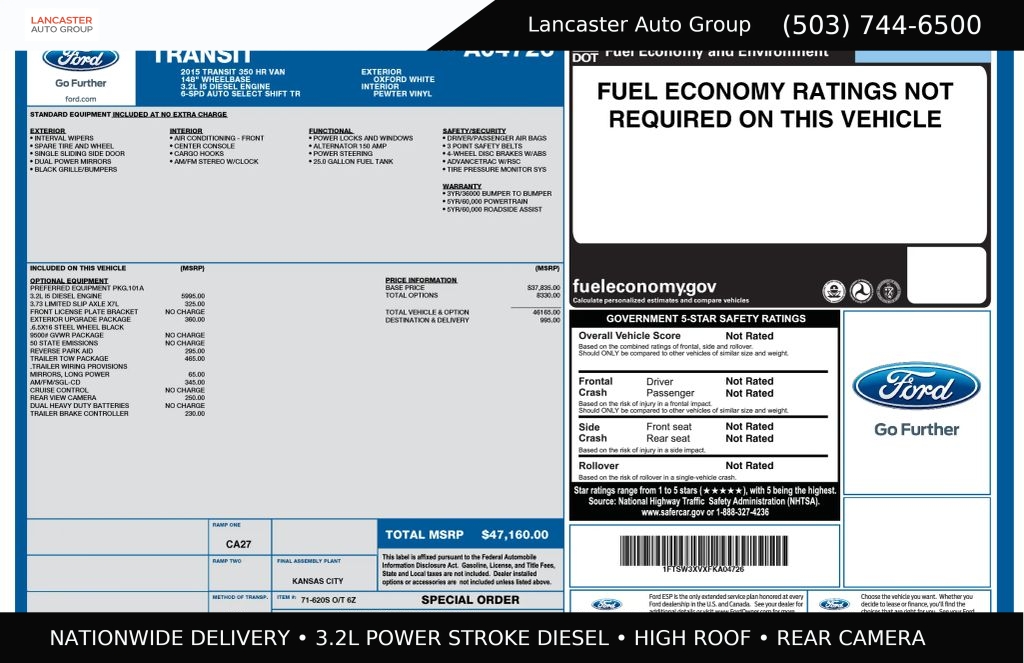1024x663 pixels.
Task: Click the PRICE INFORMATION heading
Action: click(421, 280)
